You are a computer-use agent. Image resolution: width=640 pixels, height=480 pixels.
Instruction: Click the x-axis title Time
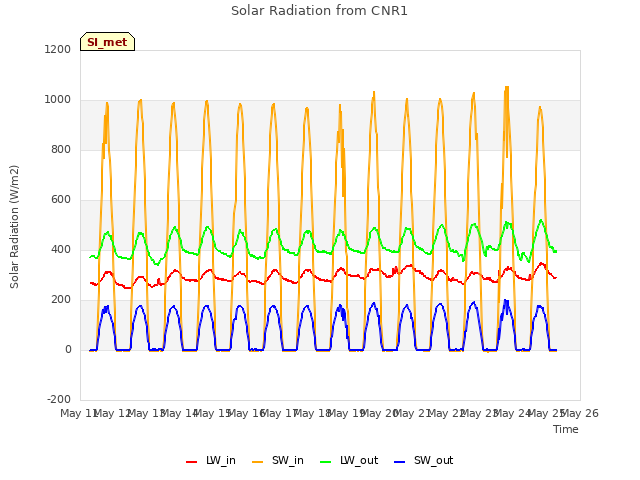pos(566,429)
